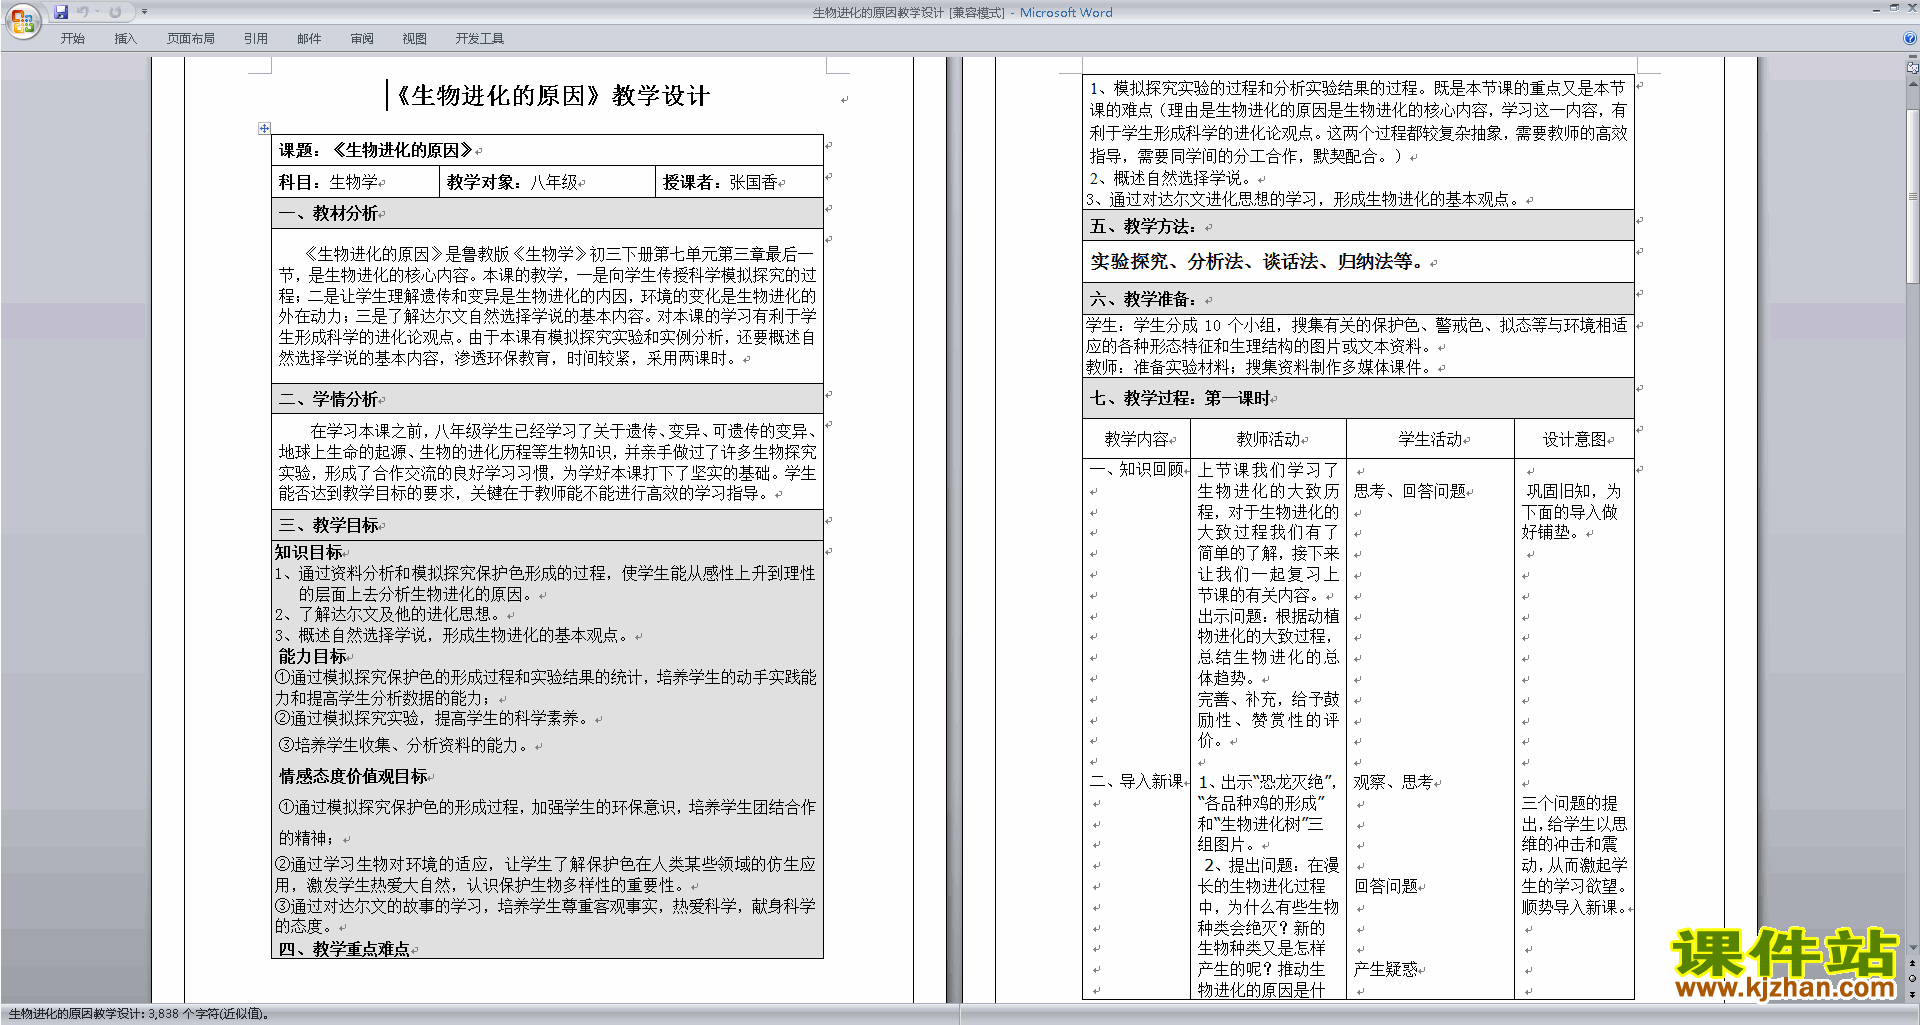This screenshot has height=1025, width=1920.
Task: Open the 邮件 ribbon tab
Action: click(x=309, y=38)
